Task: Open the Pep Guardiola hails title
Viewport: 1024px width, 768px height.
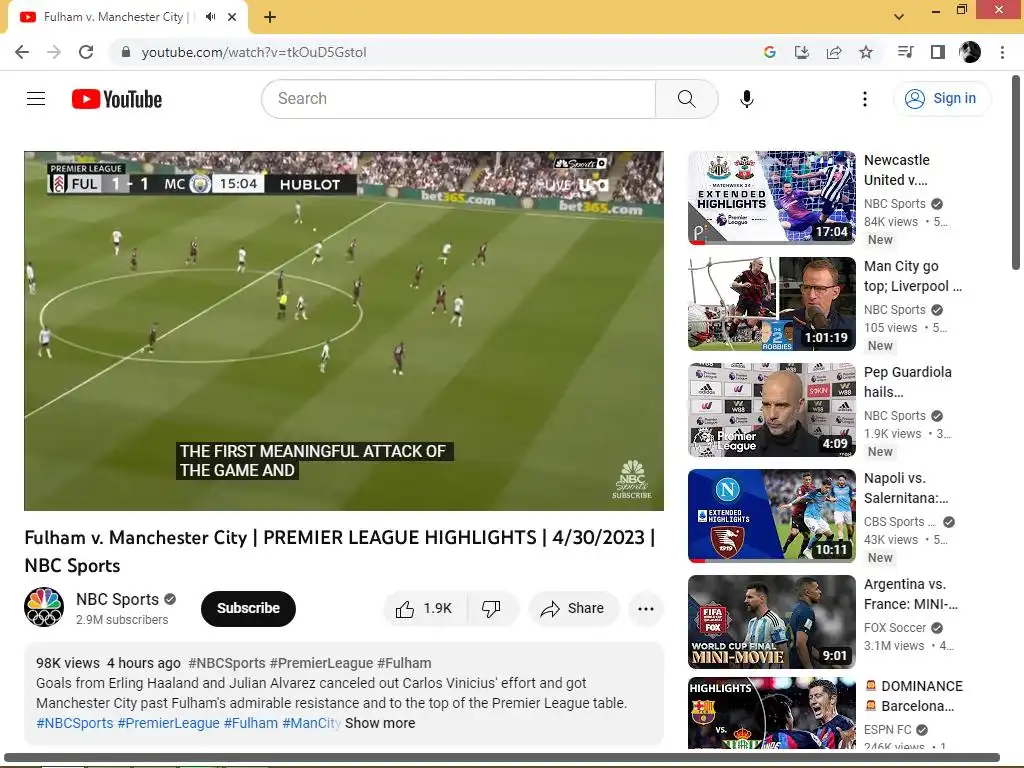Action: coord(908,382)
